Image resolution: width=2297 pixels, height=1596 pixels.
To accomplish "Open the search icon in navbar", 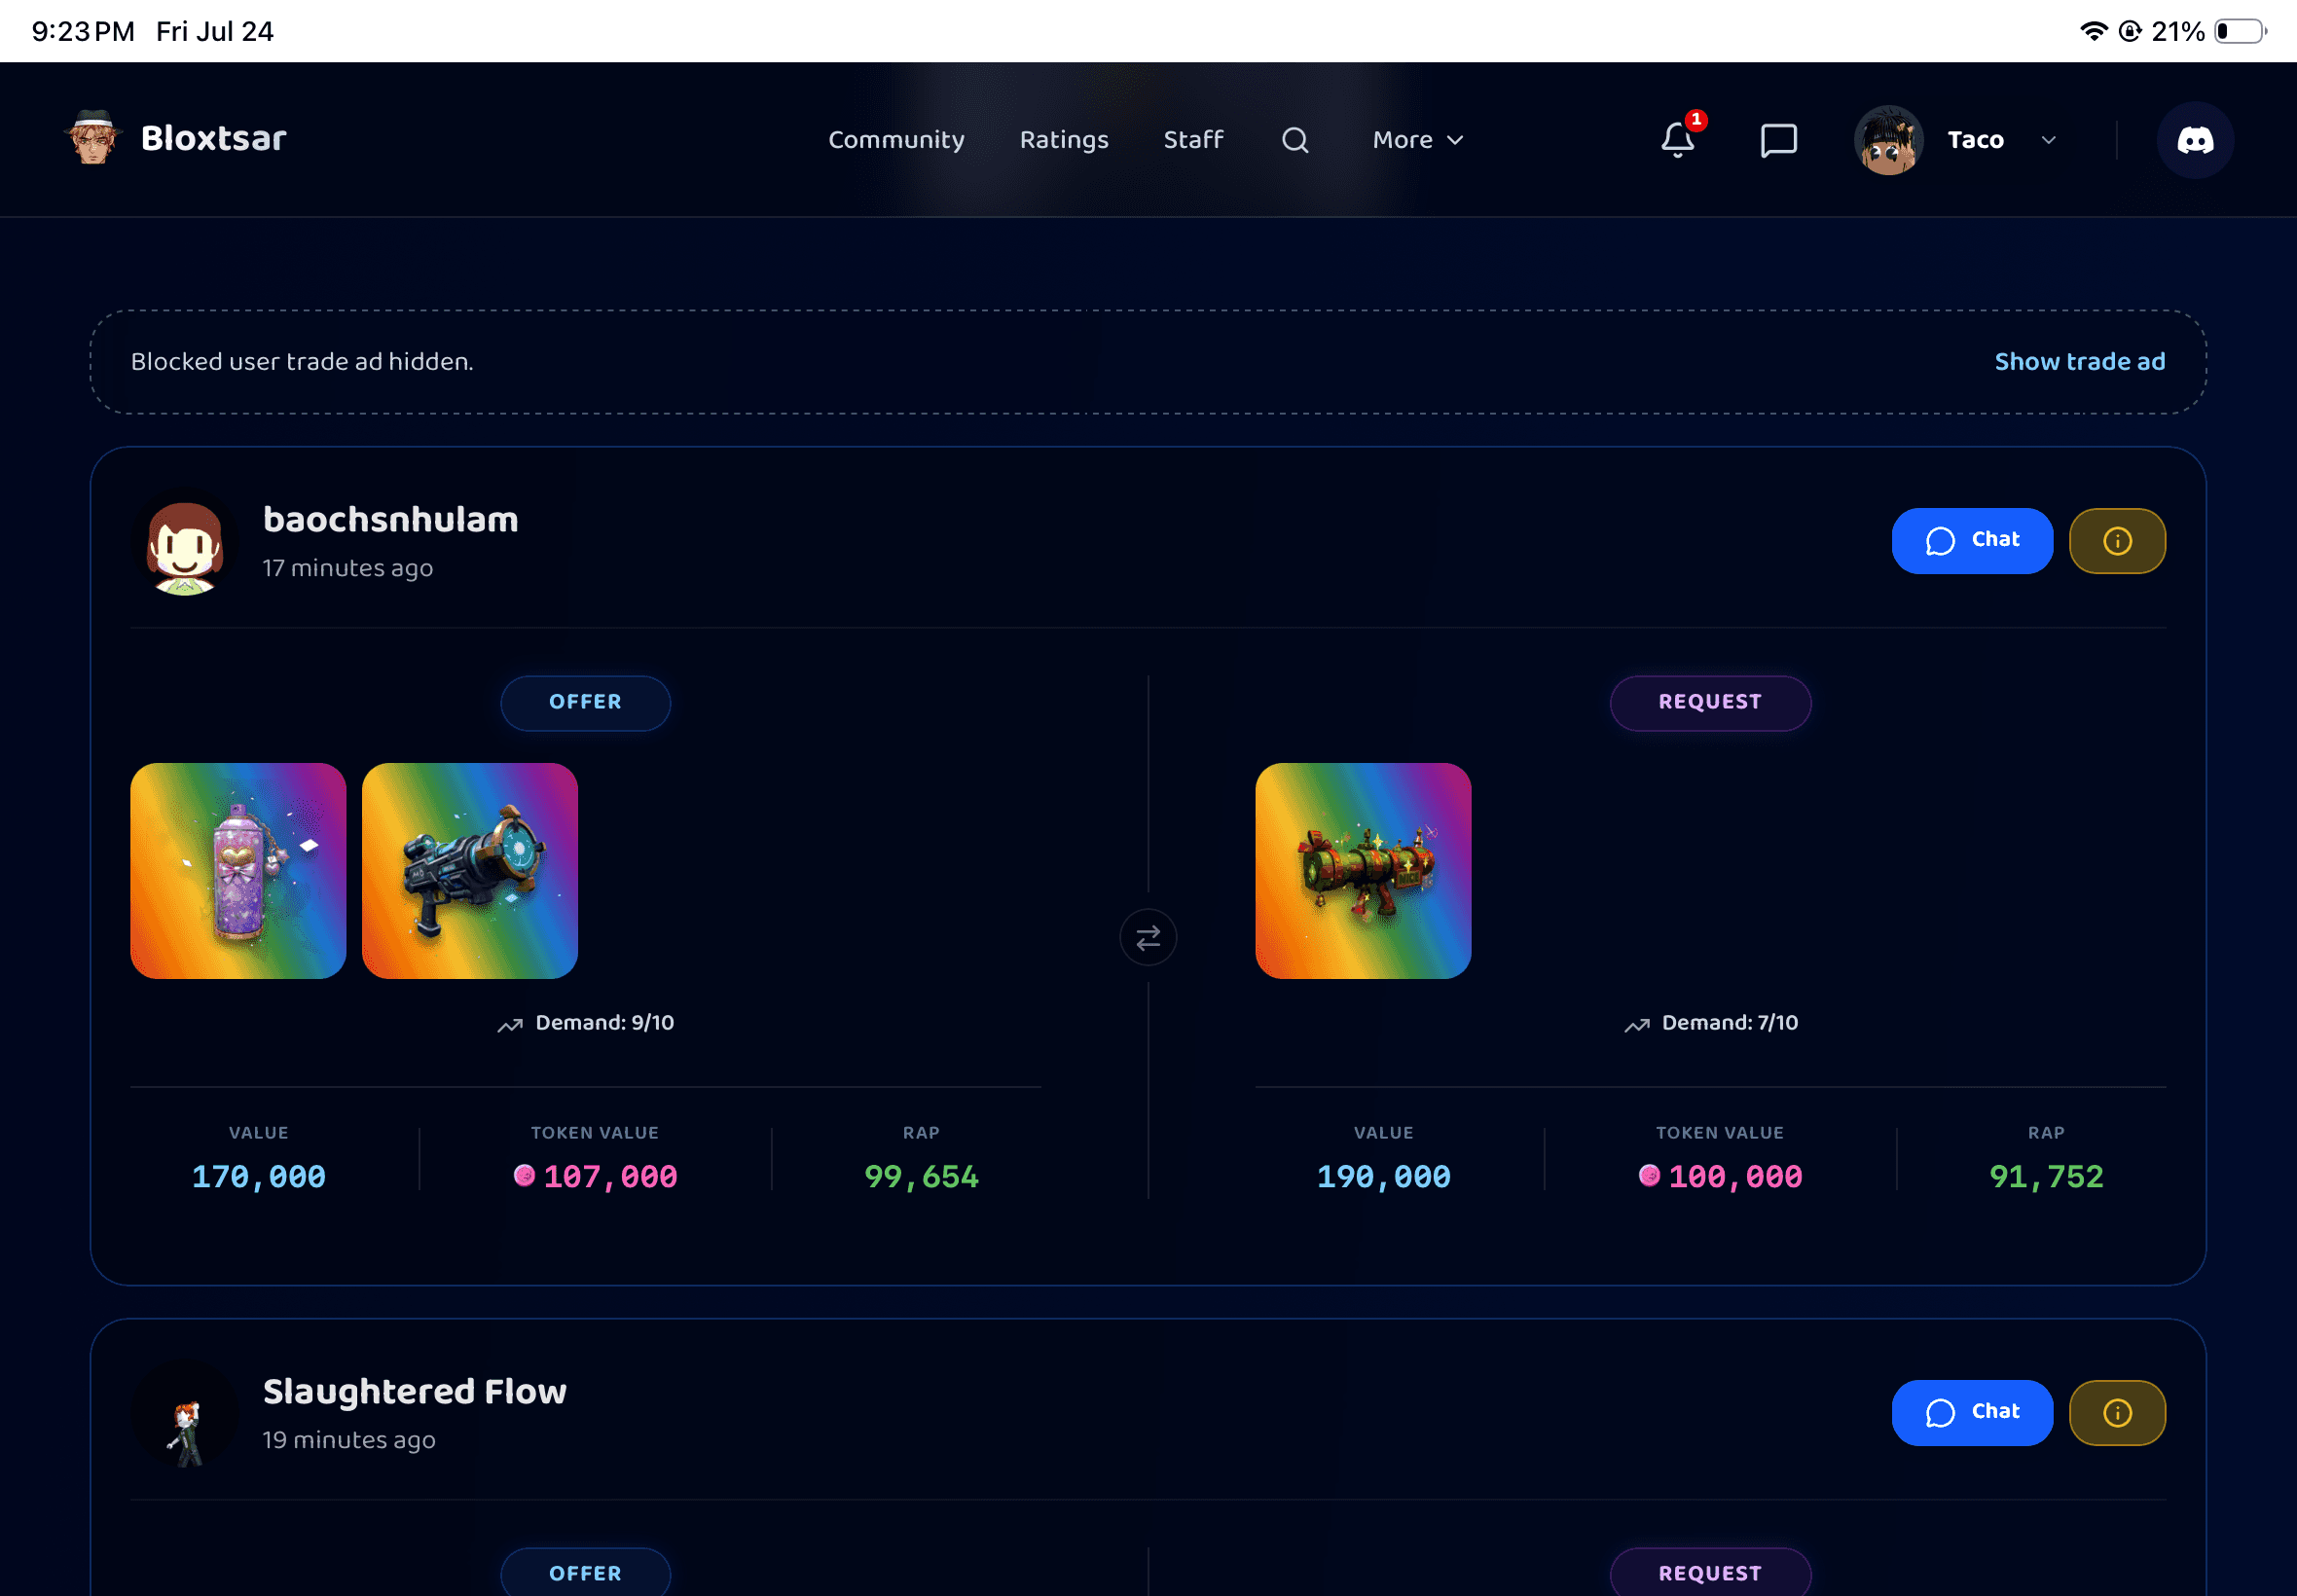I will (x=1295, y=140).
